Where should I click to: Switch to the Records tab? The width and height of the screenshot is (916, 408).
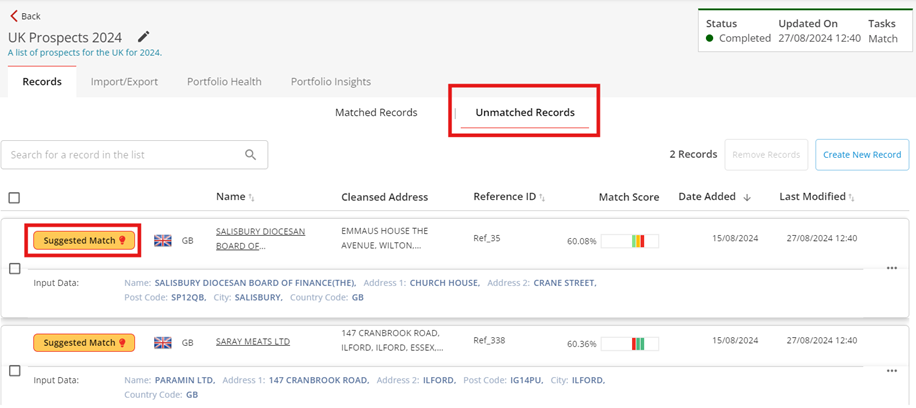pos(42,82)
